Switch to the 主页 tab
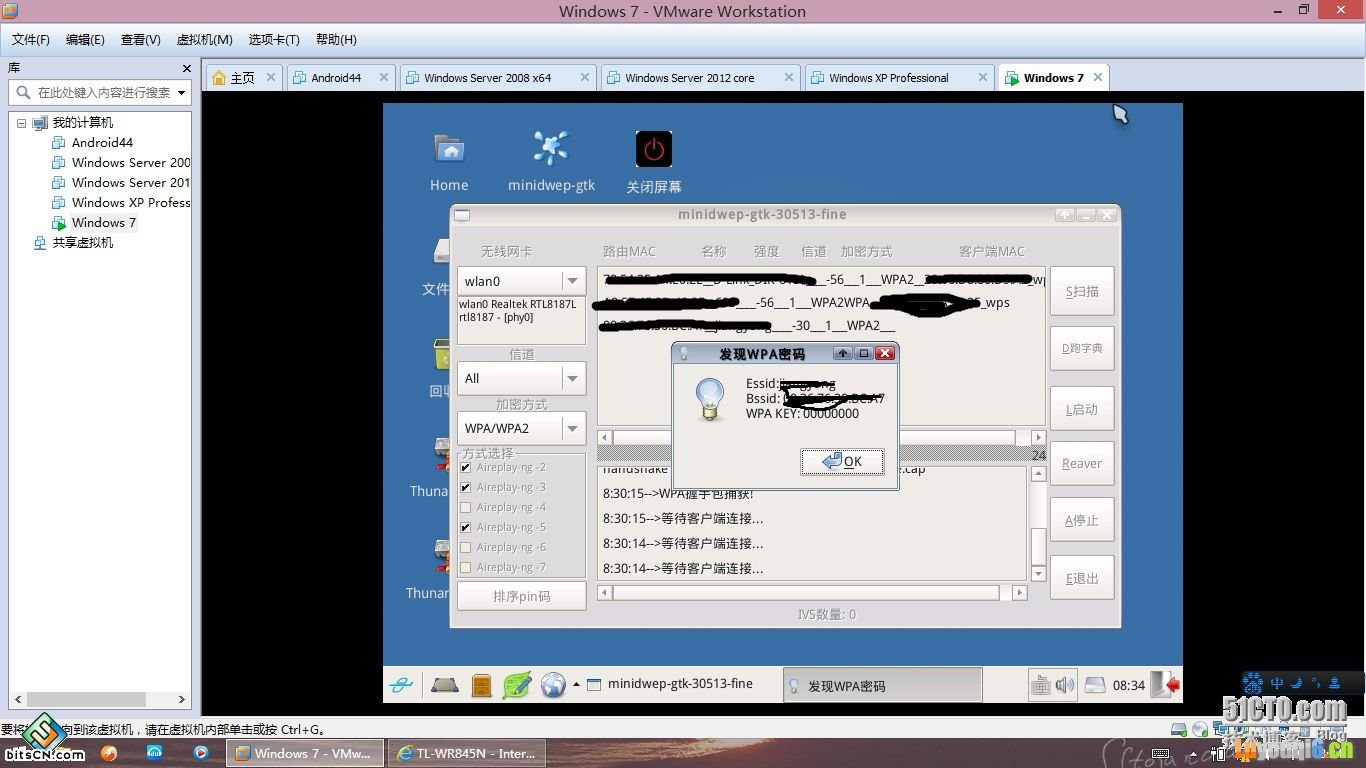The height and width of the screenshot is (768, 1366). pos(243,77)
